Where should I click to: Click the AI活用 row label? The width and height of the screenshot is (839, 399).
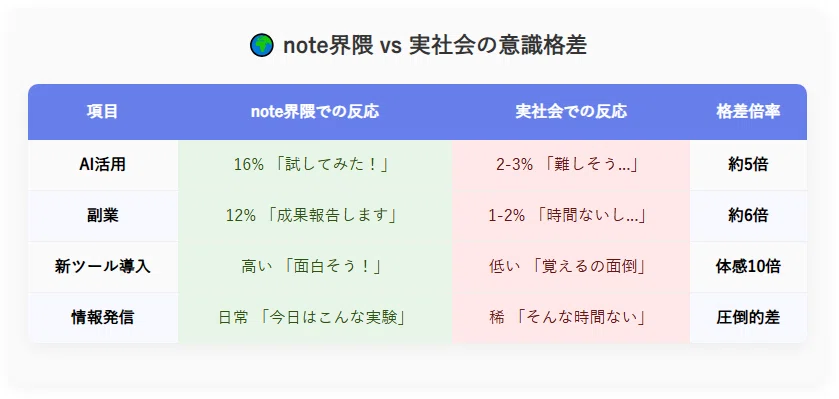103,165
